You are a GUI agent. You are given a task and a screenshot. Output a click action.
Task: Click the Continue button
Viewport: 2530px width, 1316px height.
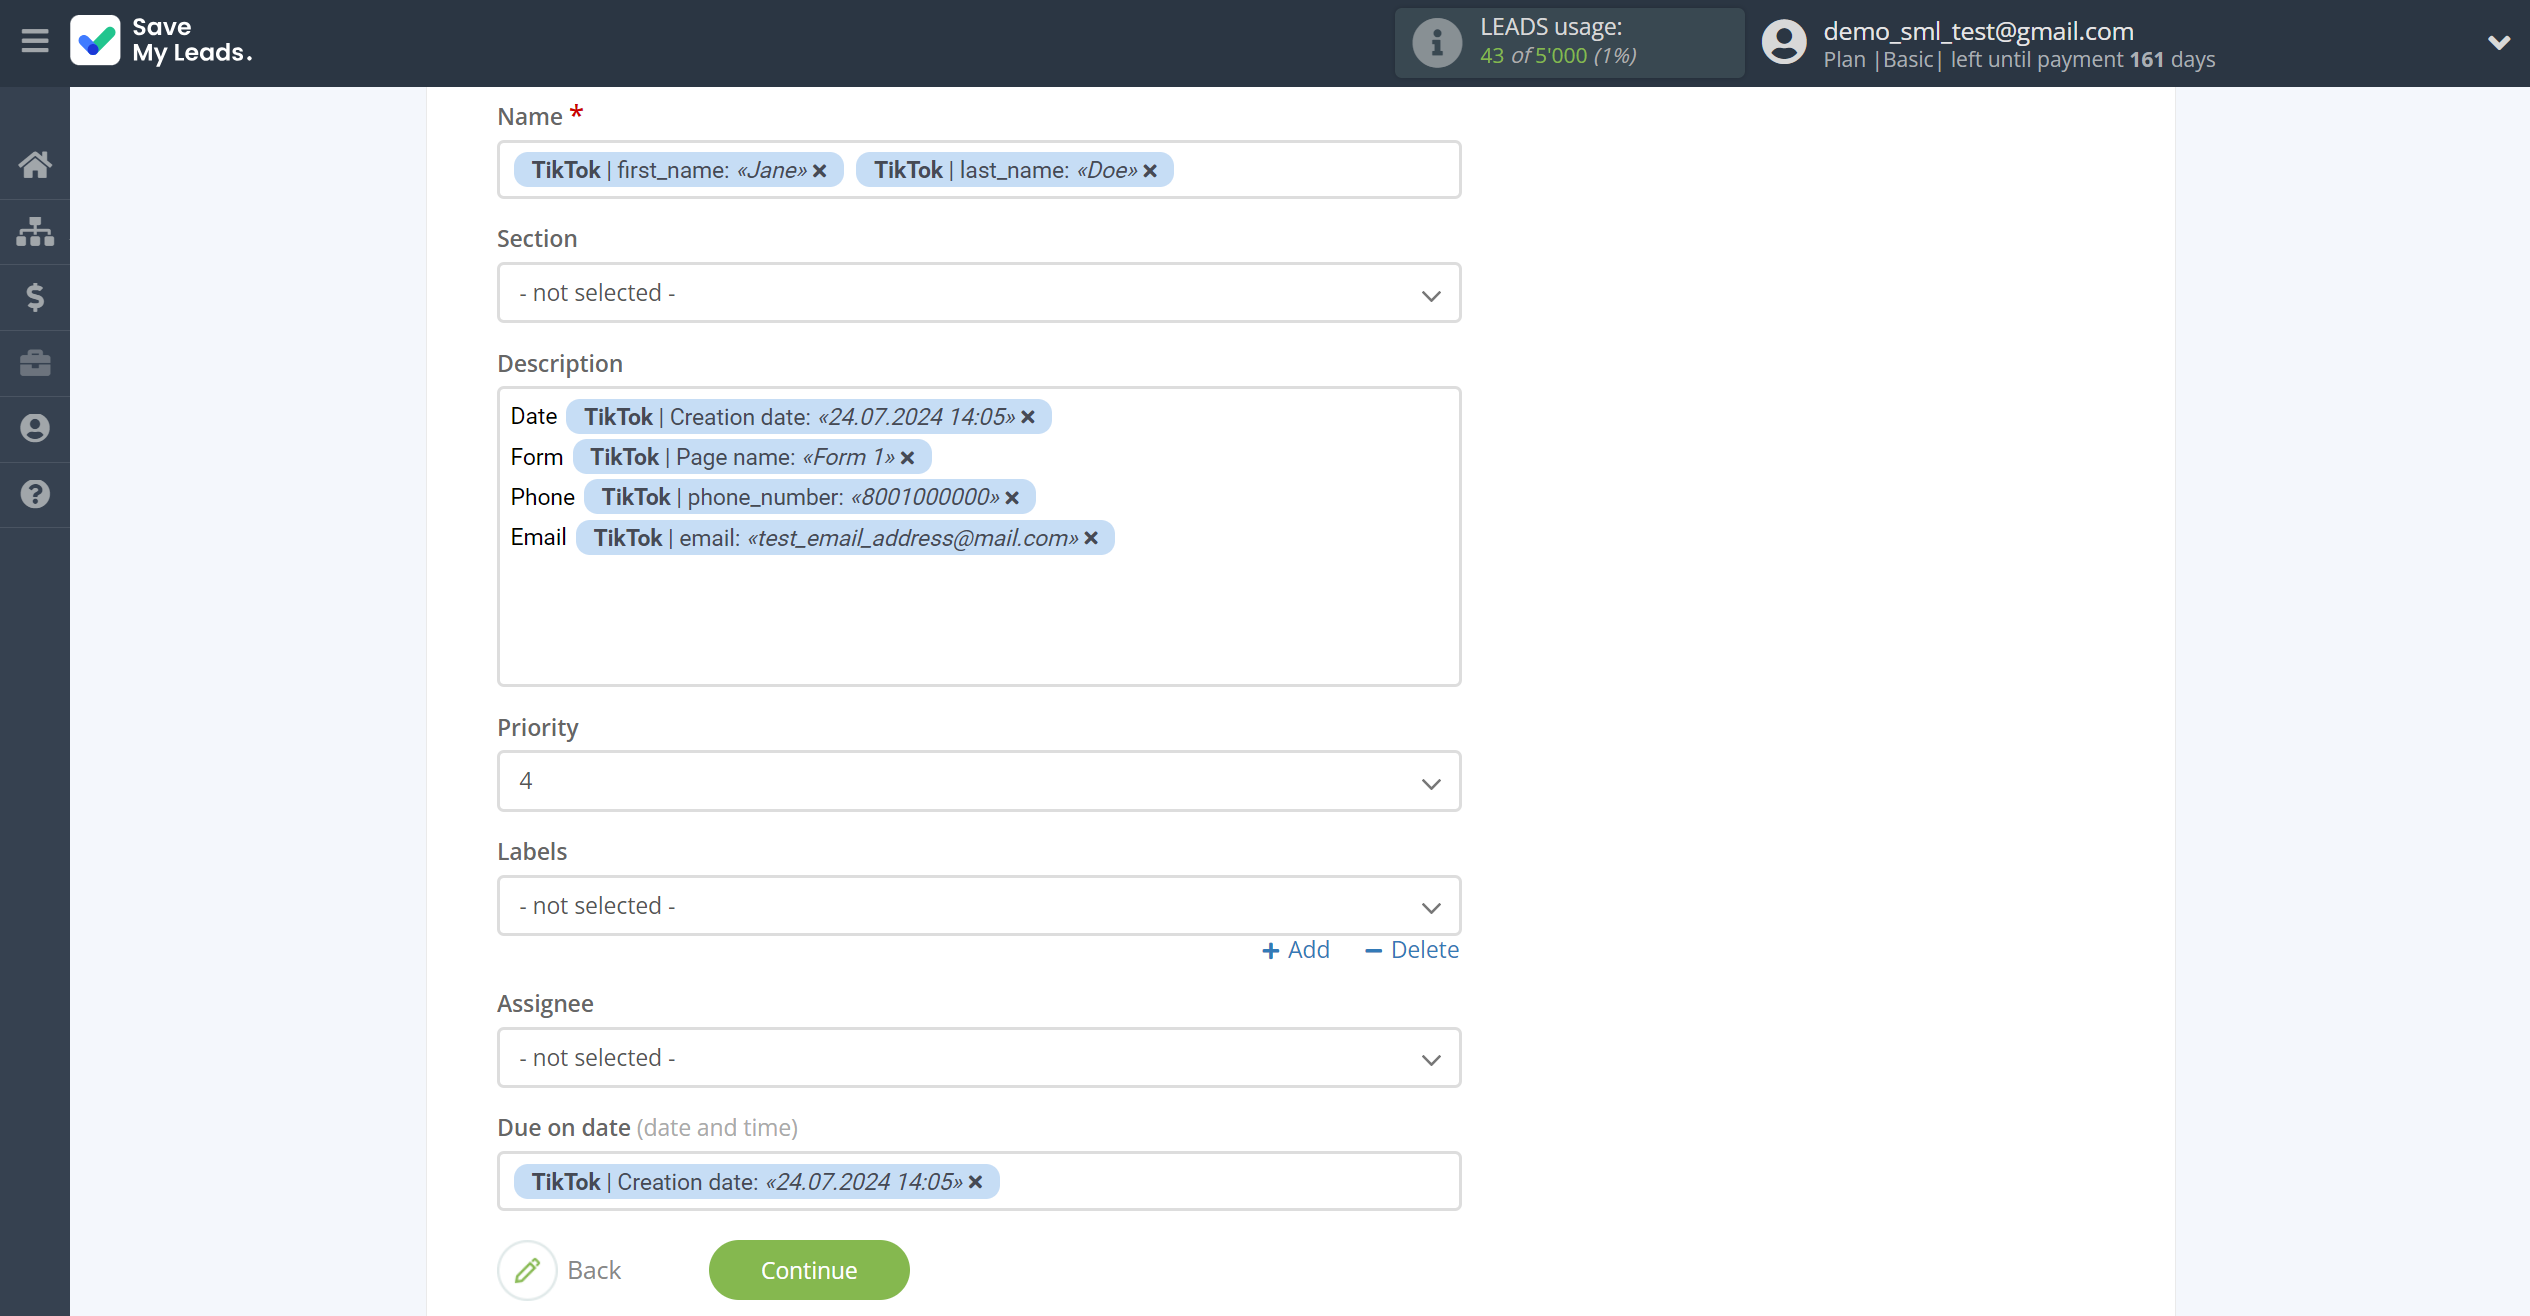[809, 1270]
